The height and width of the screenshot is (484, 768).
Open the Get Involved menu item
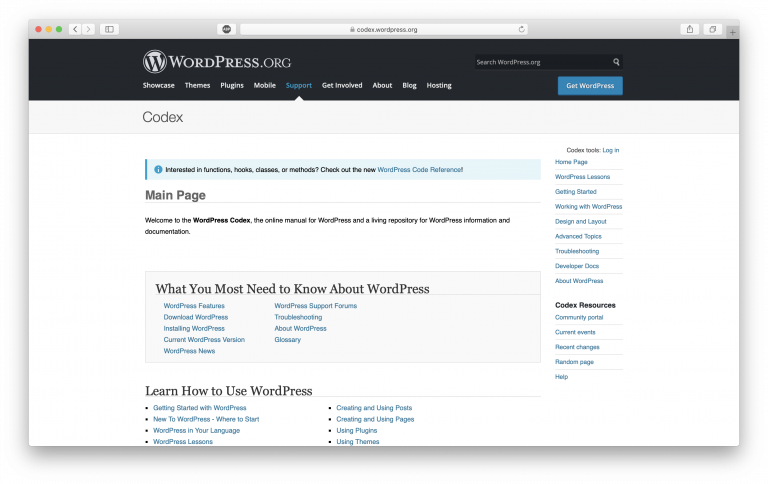(x=342, y=85)
